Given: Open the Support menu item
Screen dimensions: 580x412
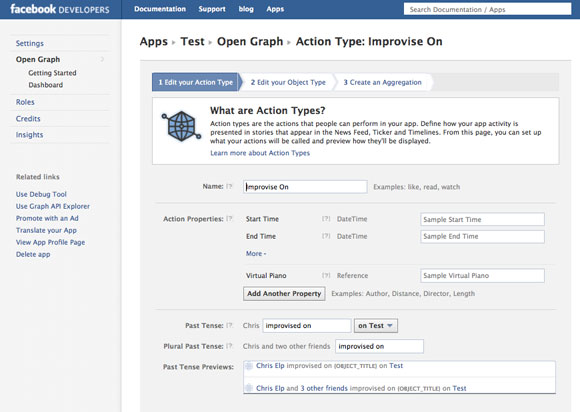Looking at the screenshot, I should click(x=212, y=9).
